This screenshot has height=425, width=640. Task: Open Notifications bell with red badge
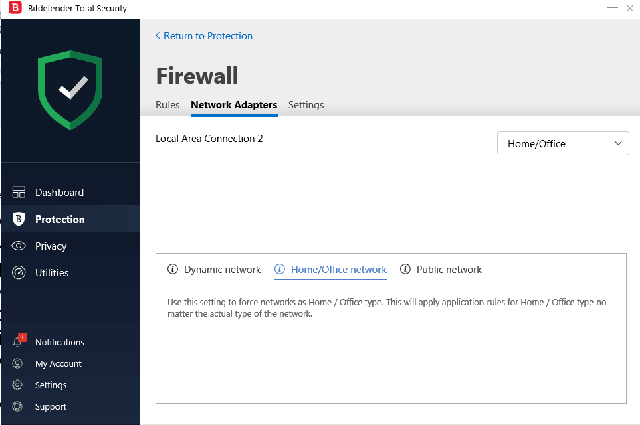click(19, 340)
